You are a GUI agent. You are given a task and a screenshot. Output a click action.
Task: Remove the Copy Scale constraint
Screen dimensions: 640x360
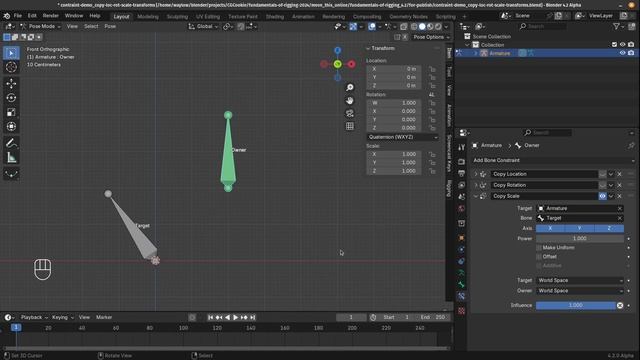tap(619, 196)
